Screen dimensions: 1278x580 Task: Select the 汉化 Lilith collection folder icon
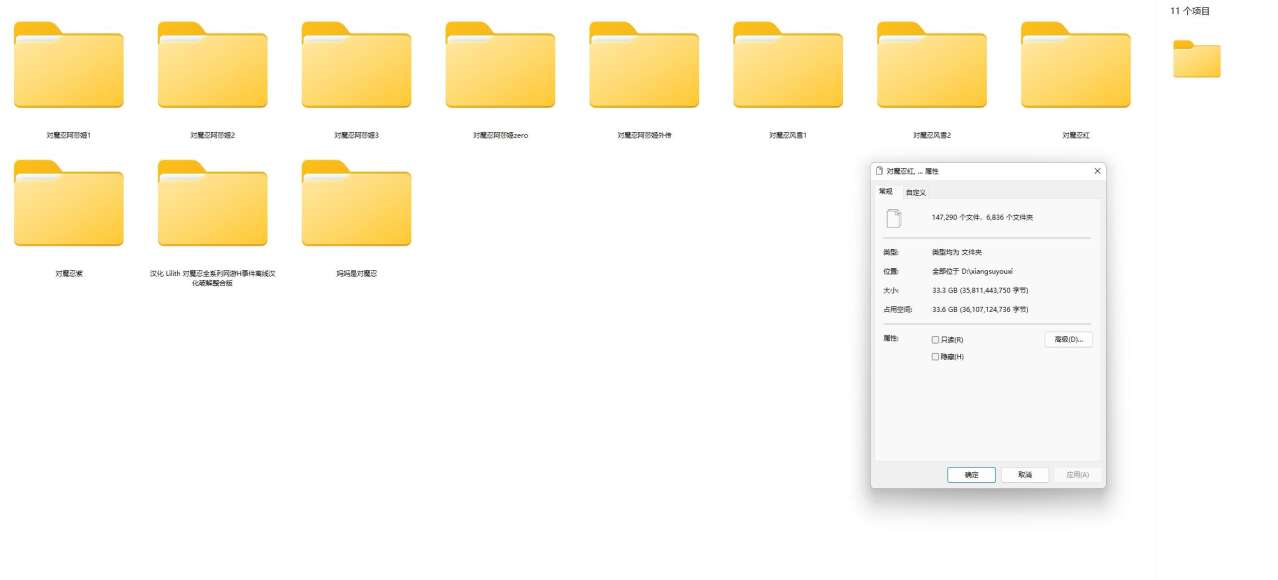coord(212,203)
